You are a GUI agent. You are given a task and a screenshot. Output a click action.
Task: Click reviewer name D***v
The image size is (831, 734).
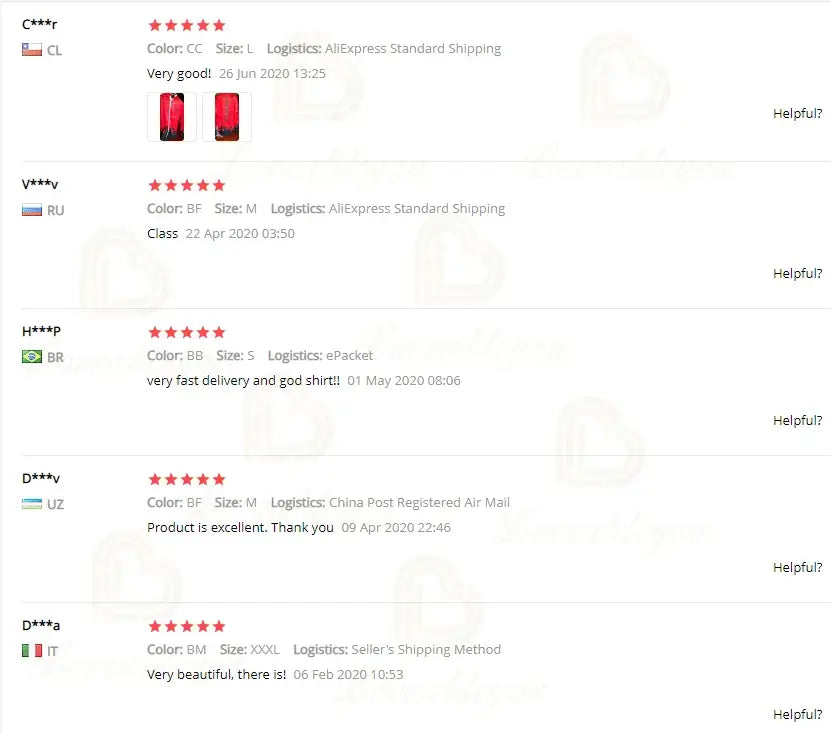point(41,478)
